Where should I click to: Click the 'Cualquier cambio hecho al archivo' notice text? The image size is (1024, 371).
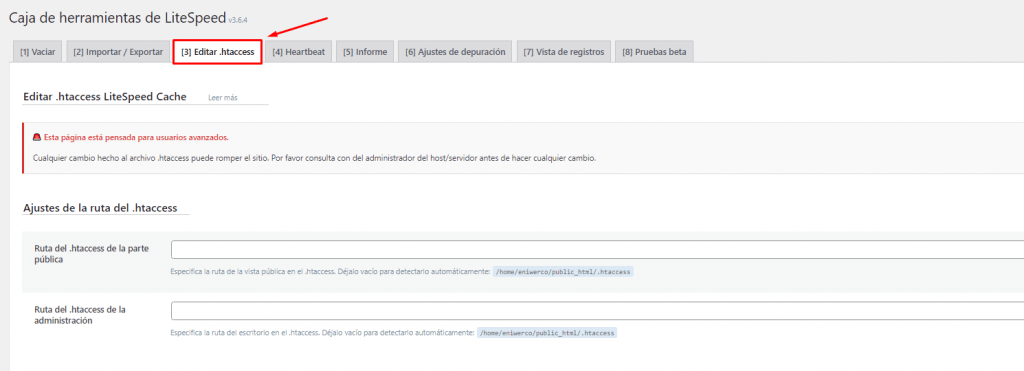pos(314,159)
